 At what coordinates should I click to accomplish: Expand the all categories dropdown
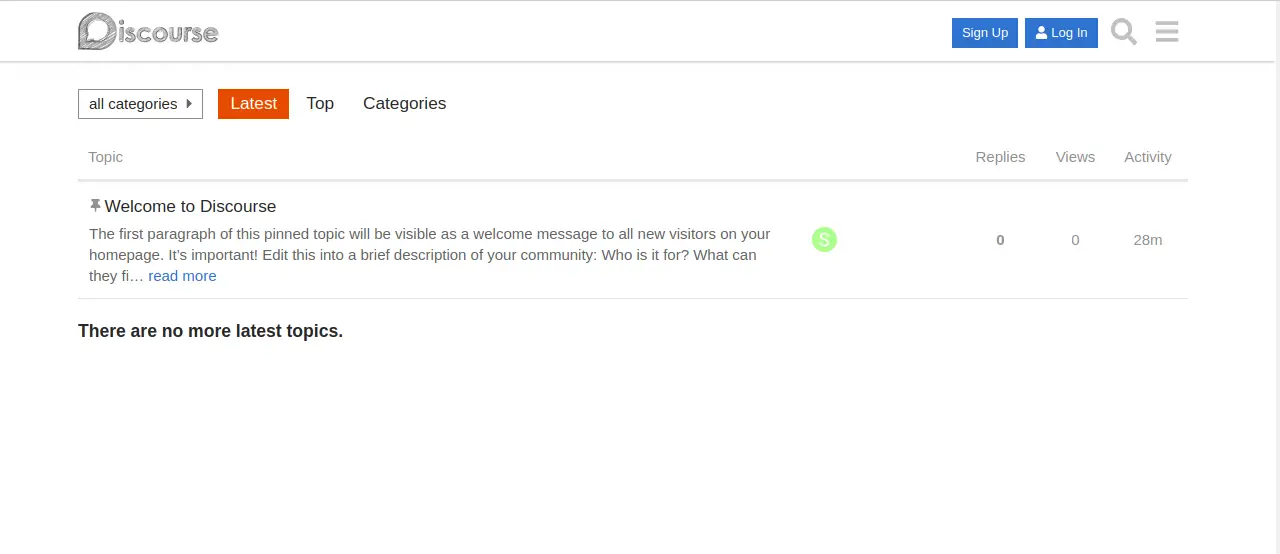[x=140, y=104]
